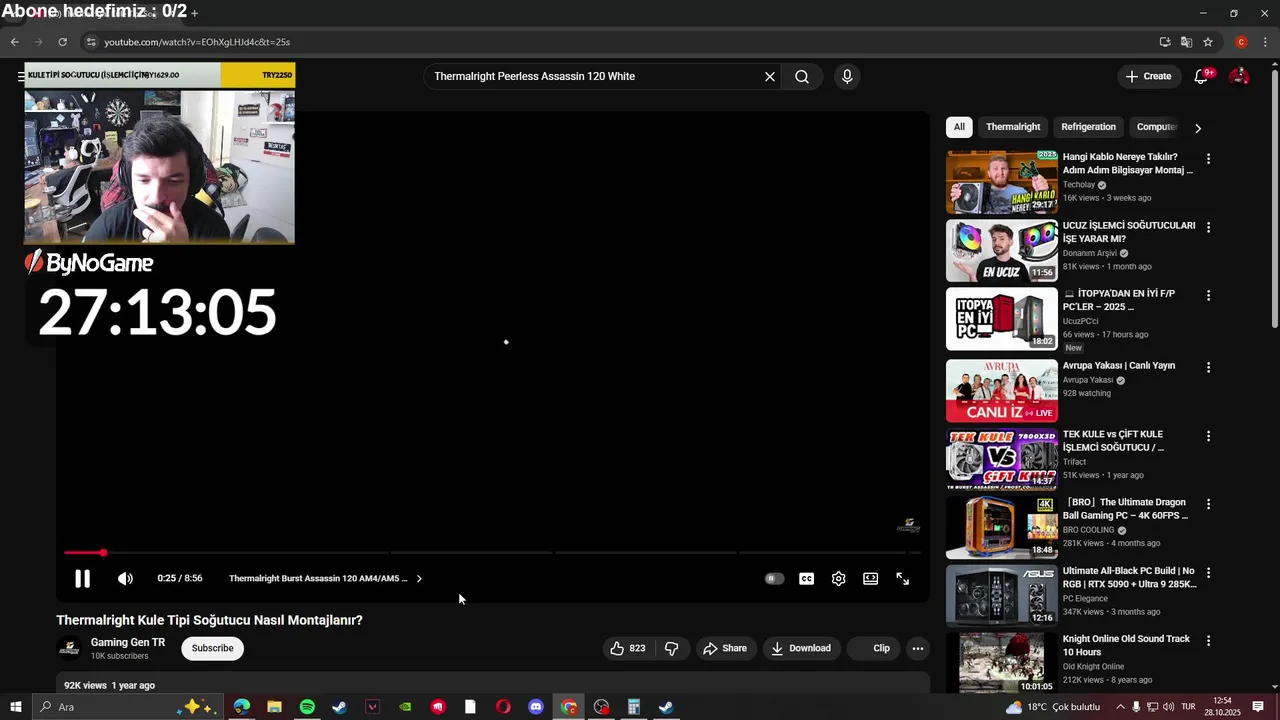
Task: Open options for 'Hangi Kablo Nereye Takılır' video
Action: pyautogui.click(x=1208, y=159)
